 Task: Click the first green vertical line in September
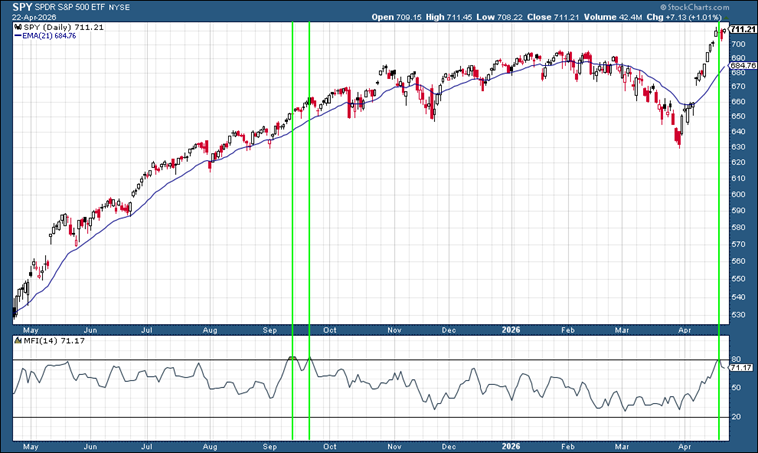pyautogui.click(x=292, y=200)
